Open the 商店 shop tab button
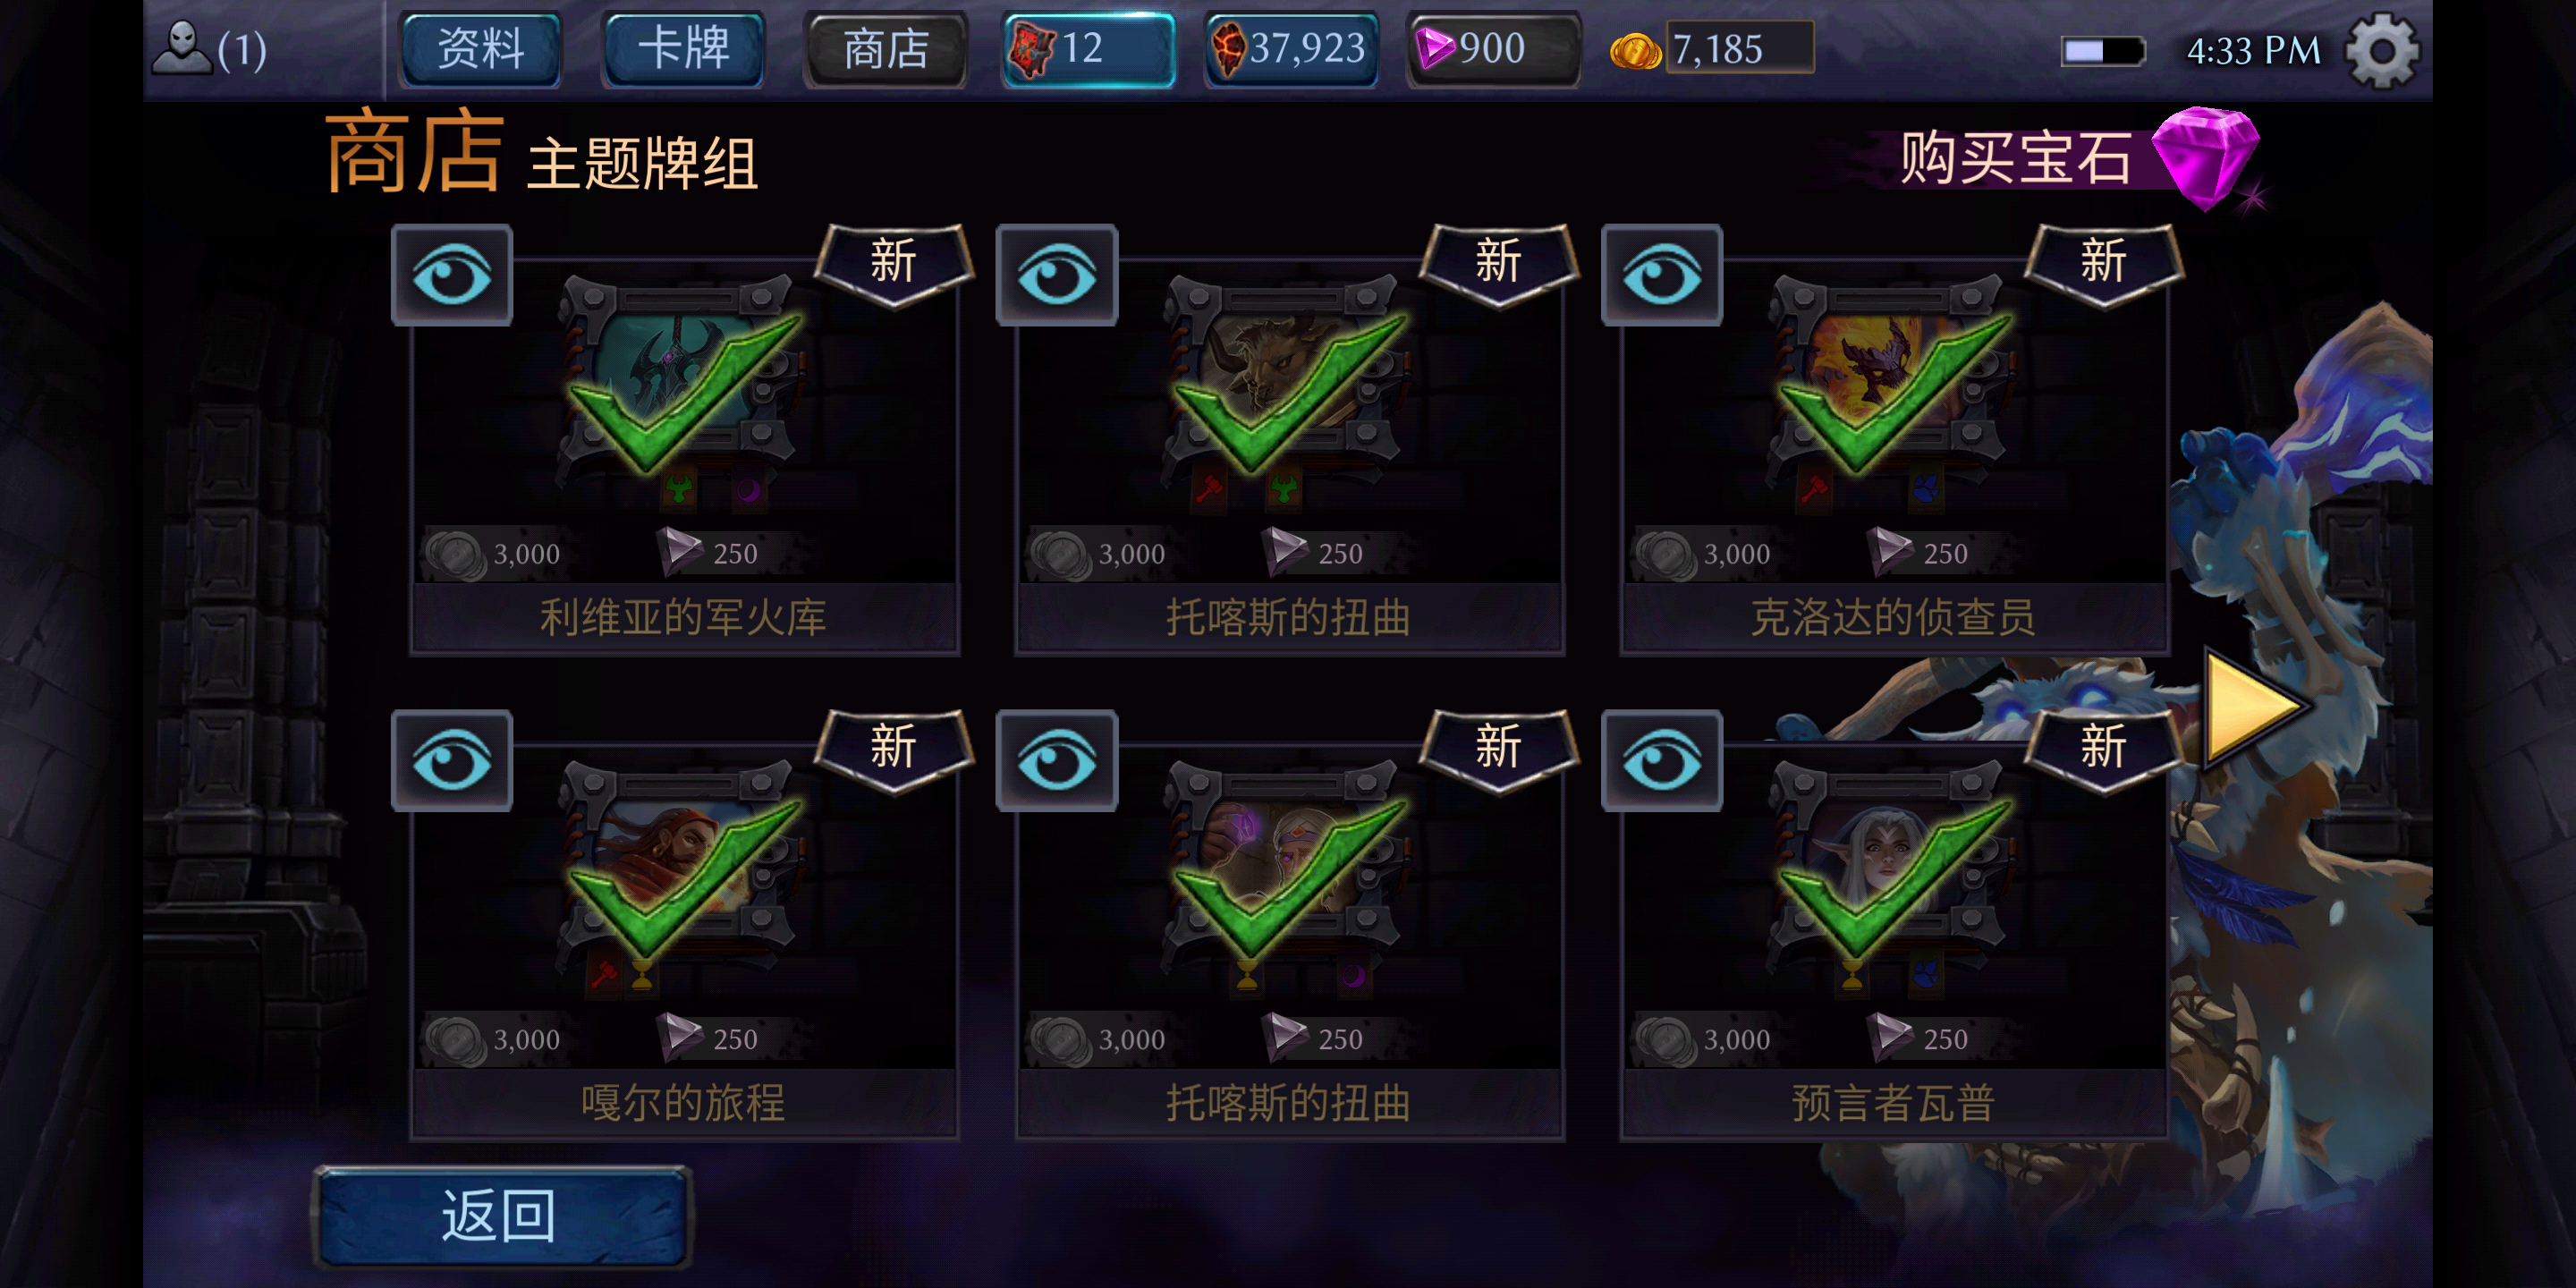The width and height of the screenshot is (2576, 1288). click(x=886, y=49)
